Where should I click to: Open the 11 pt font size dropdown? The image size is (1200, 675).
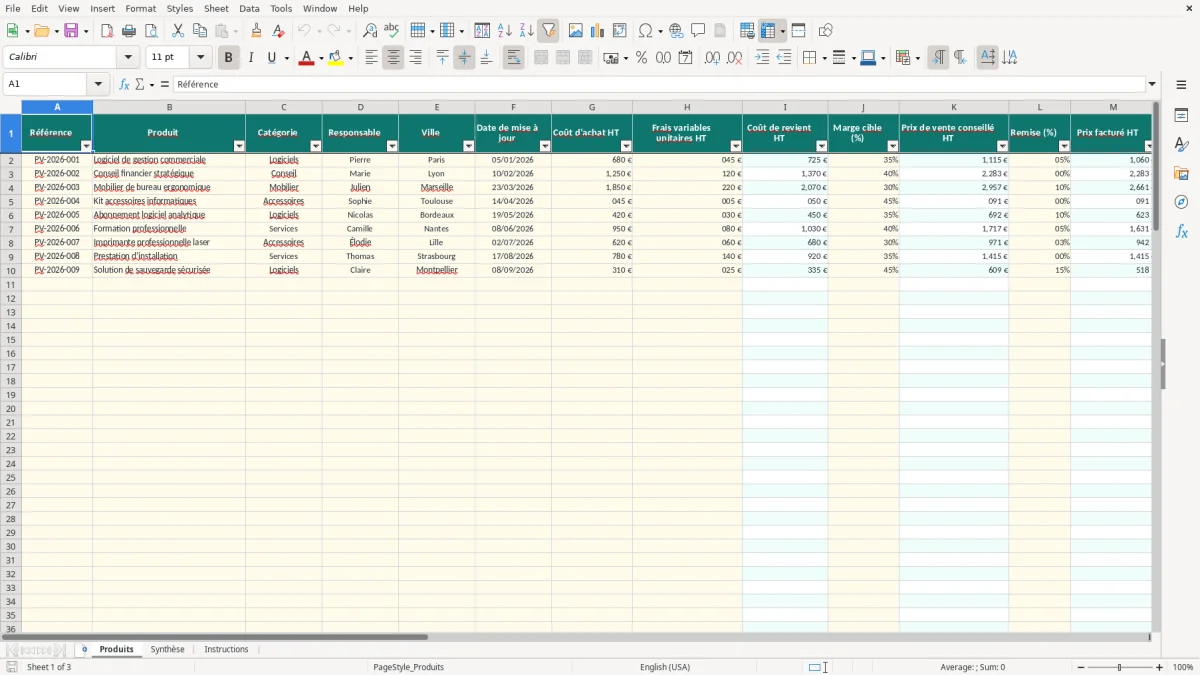tap(200, 58)
